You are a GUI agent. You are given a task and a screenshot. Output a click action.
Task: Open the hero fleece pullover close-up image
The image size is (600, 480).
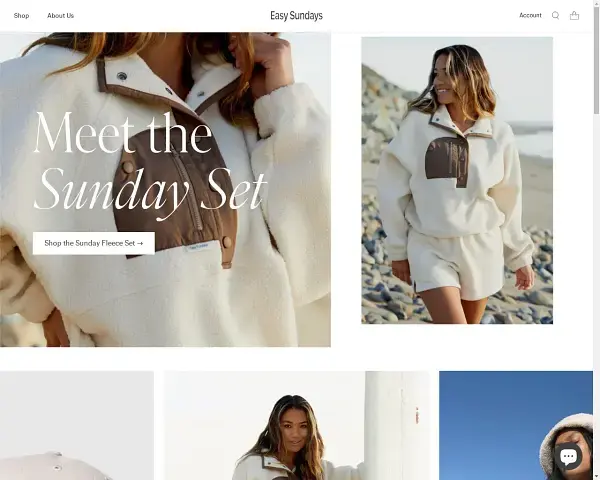point(165,189)
